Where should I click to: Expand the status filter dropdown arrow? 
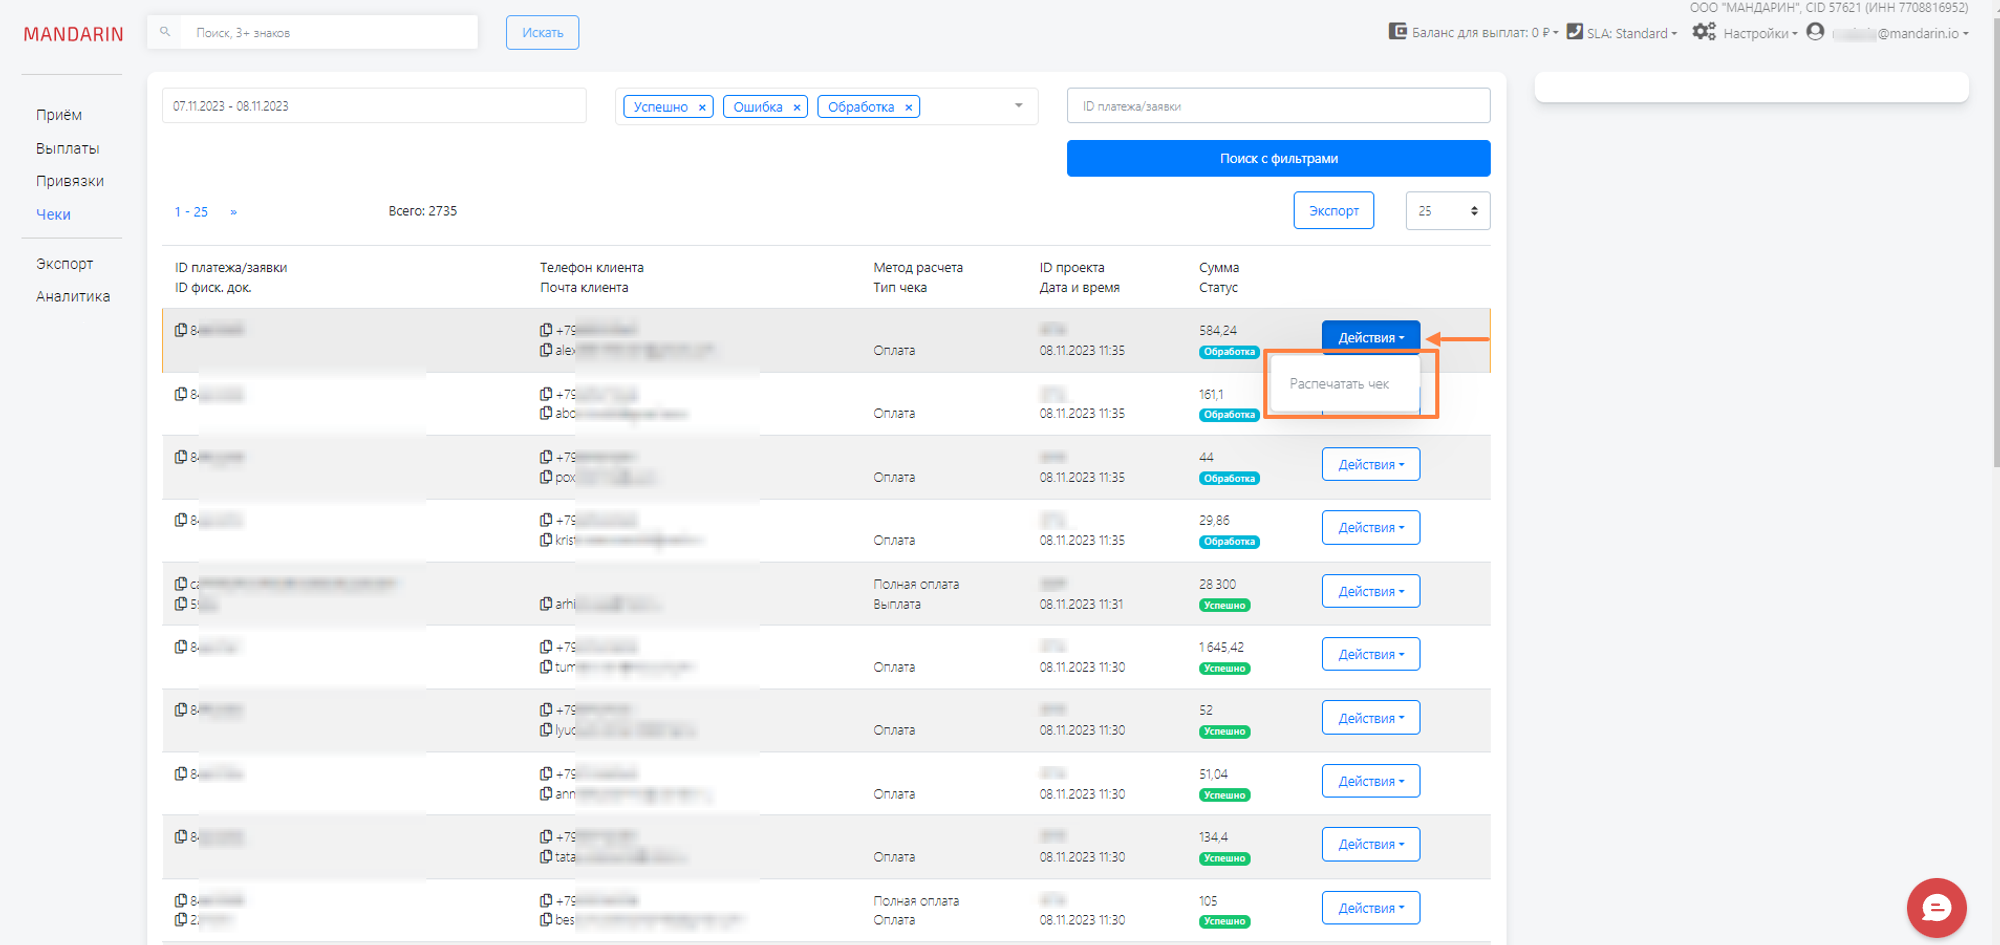coord(1018,106)
